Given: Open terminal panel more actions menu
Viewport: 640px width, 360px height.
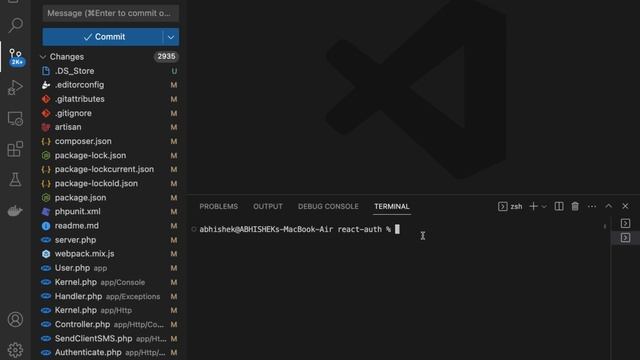Looking at the screenshot, I should point(592,207).
